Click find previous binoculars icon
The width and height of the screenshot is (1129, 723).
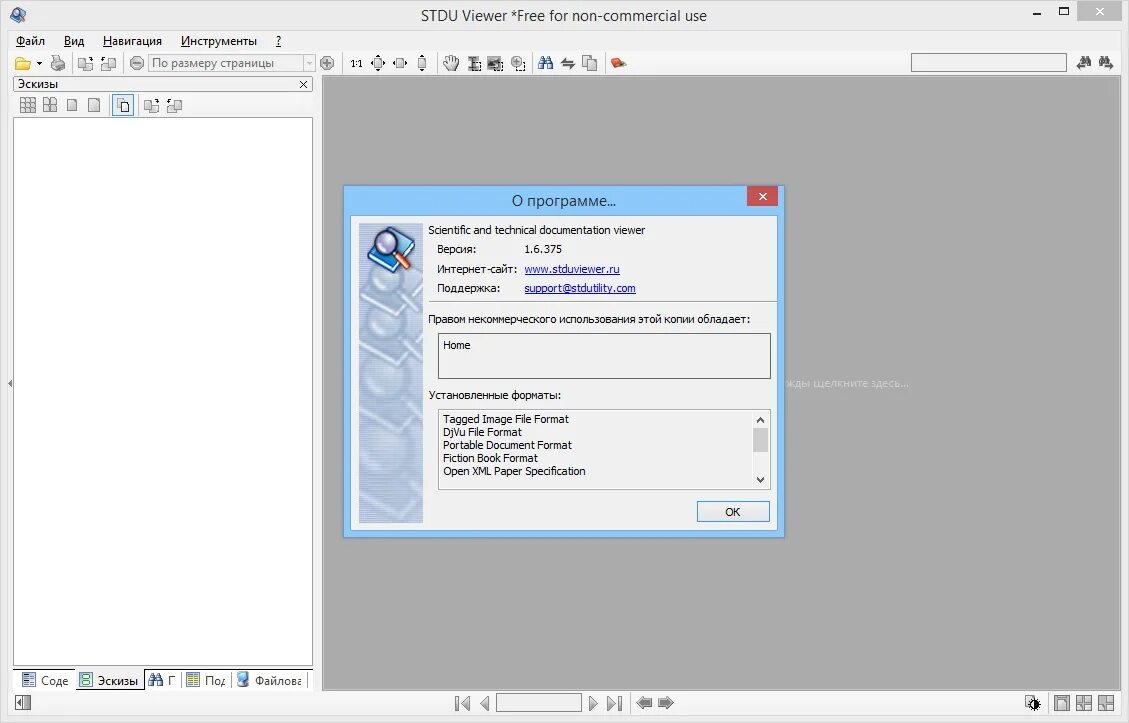pos(1084,63)
